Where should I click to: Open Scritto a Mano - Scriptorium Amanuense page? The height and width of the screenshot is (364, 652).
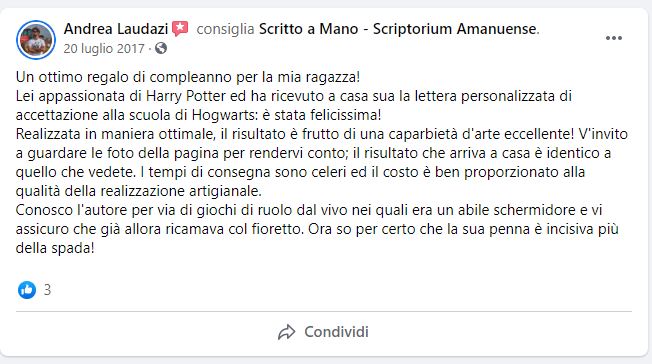(398, 29)
